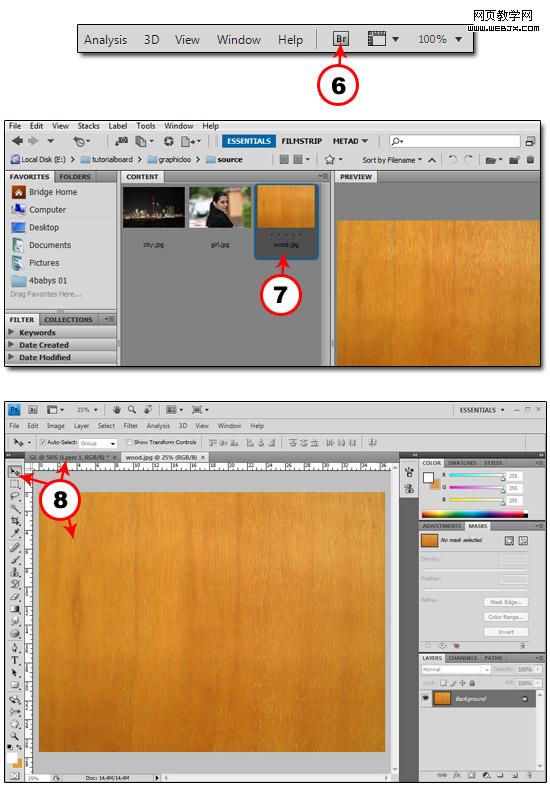This screenshot has width=550, height=794.
Task: Click the Rotate View tool in application bar
Action: click(x=148, y=409)
